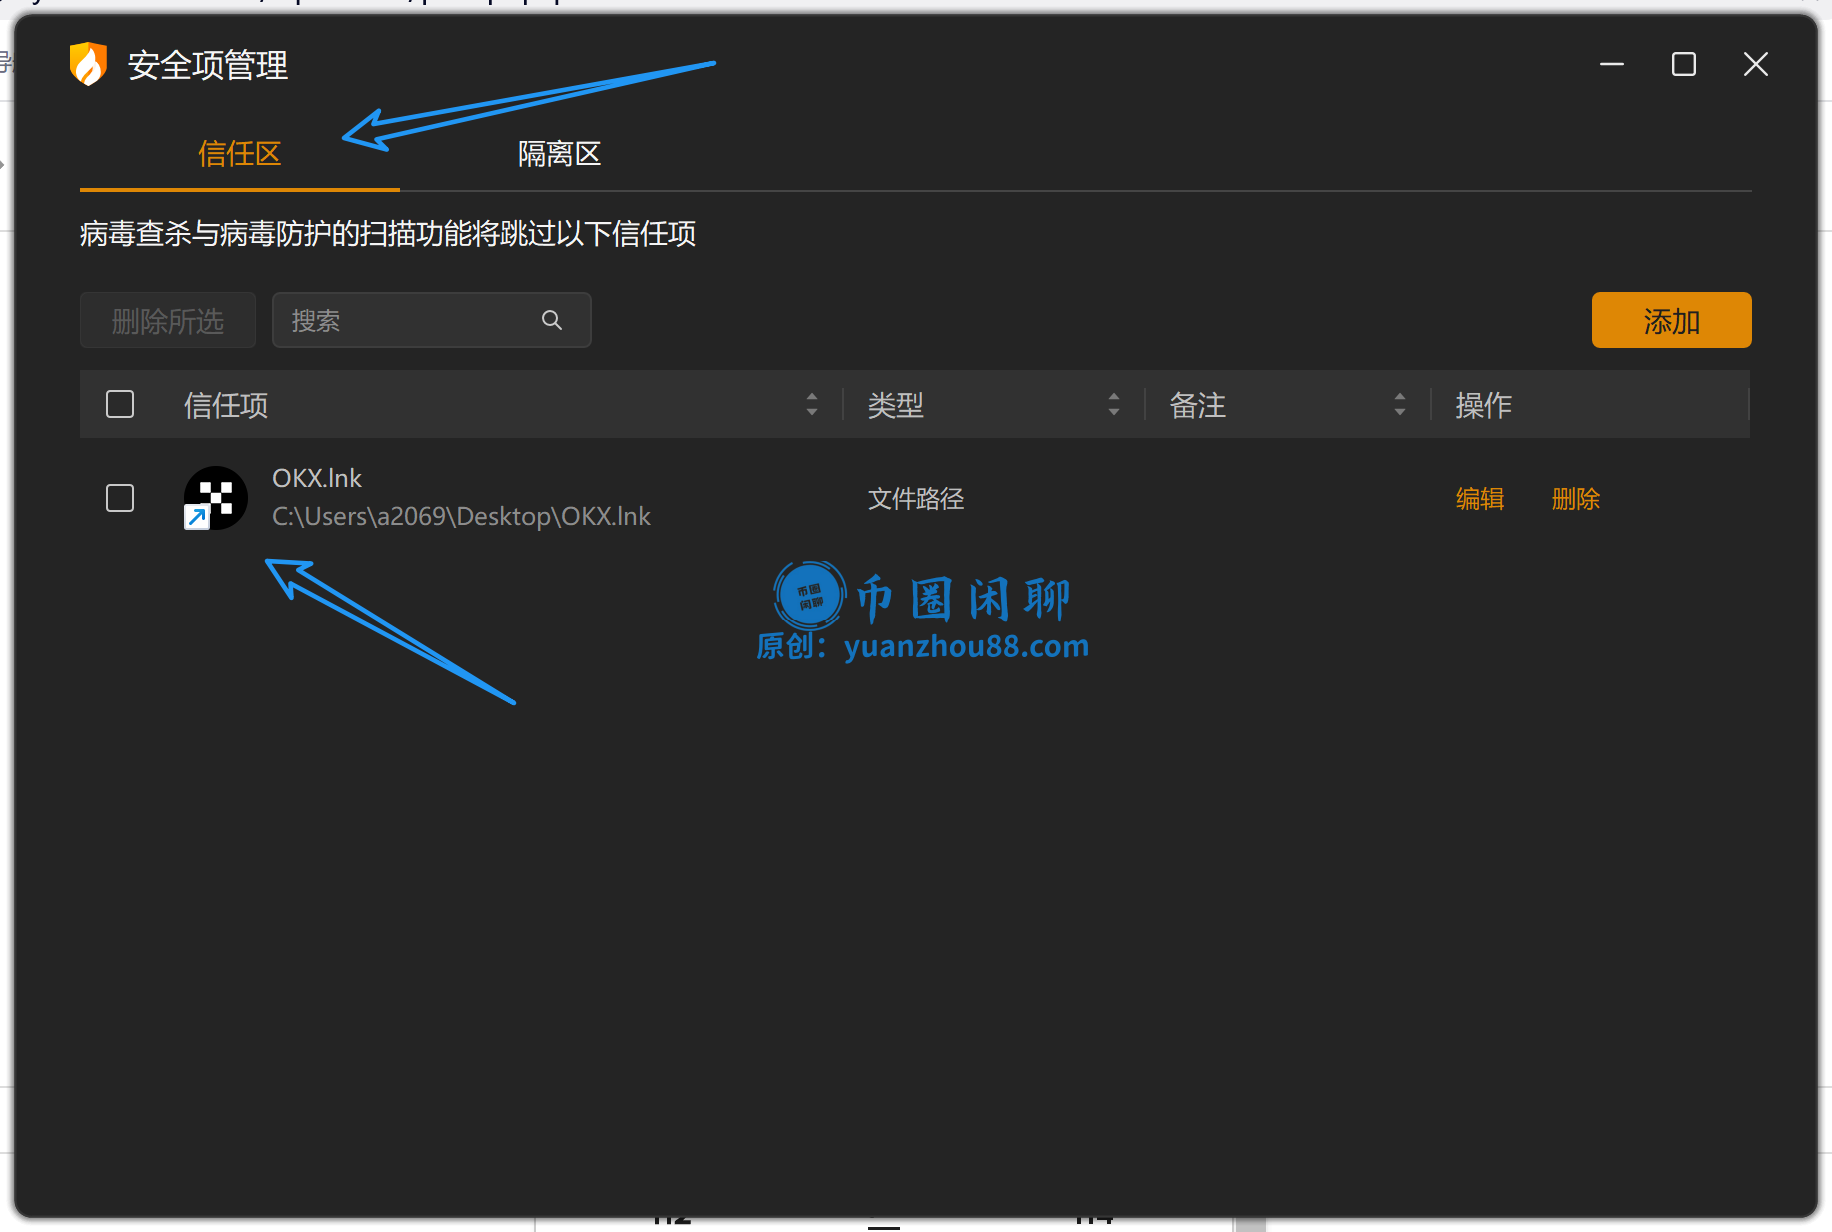Sort by the 类型 column arrows
The height and width of the screenshot is (1232, 1832).
click(x=1114, y=404)
